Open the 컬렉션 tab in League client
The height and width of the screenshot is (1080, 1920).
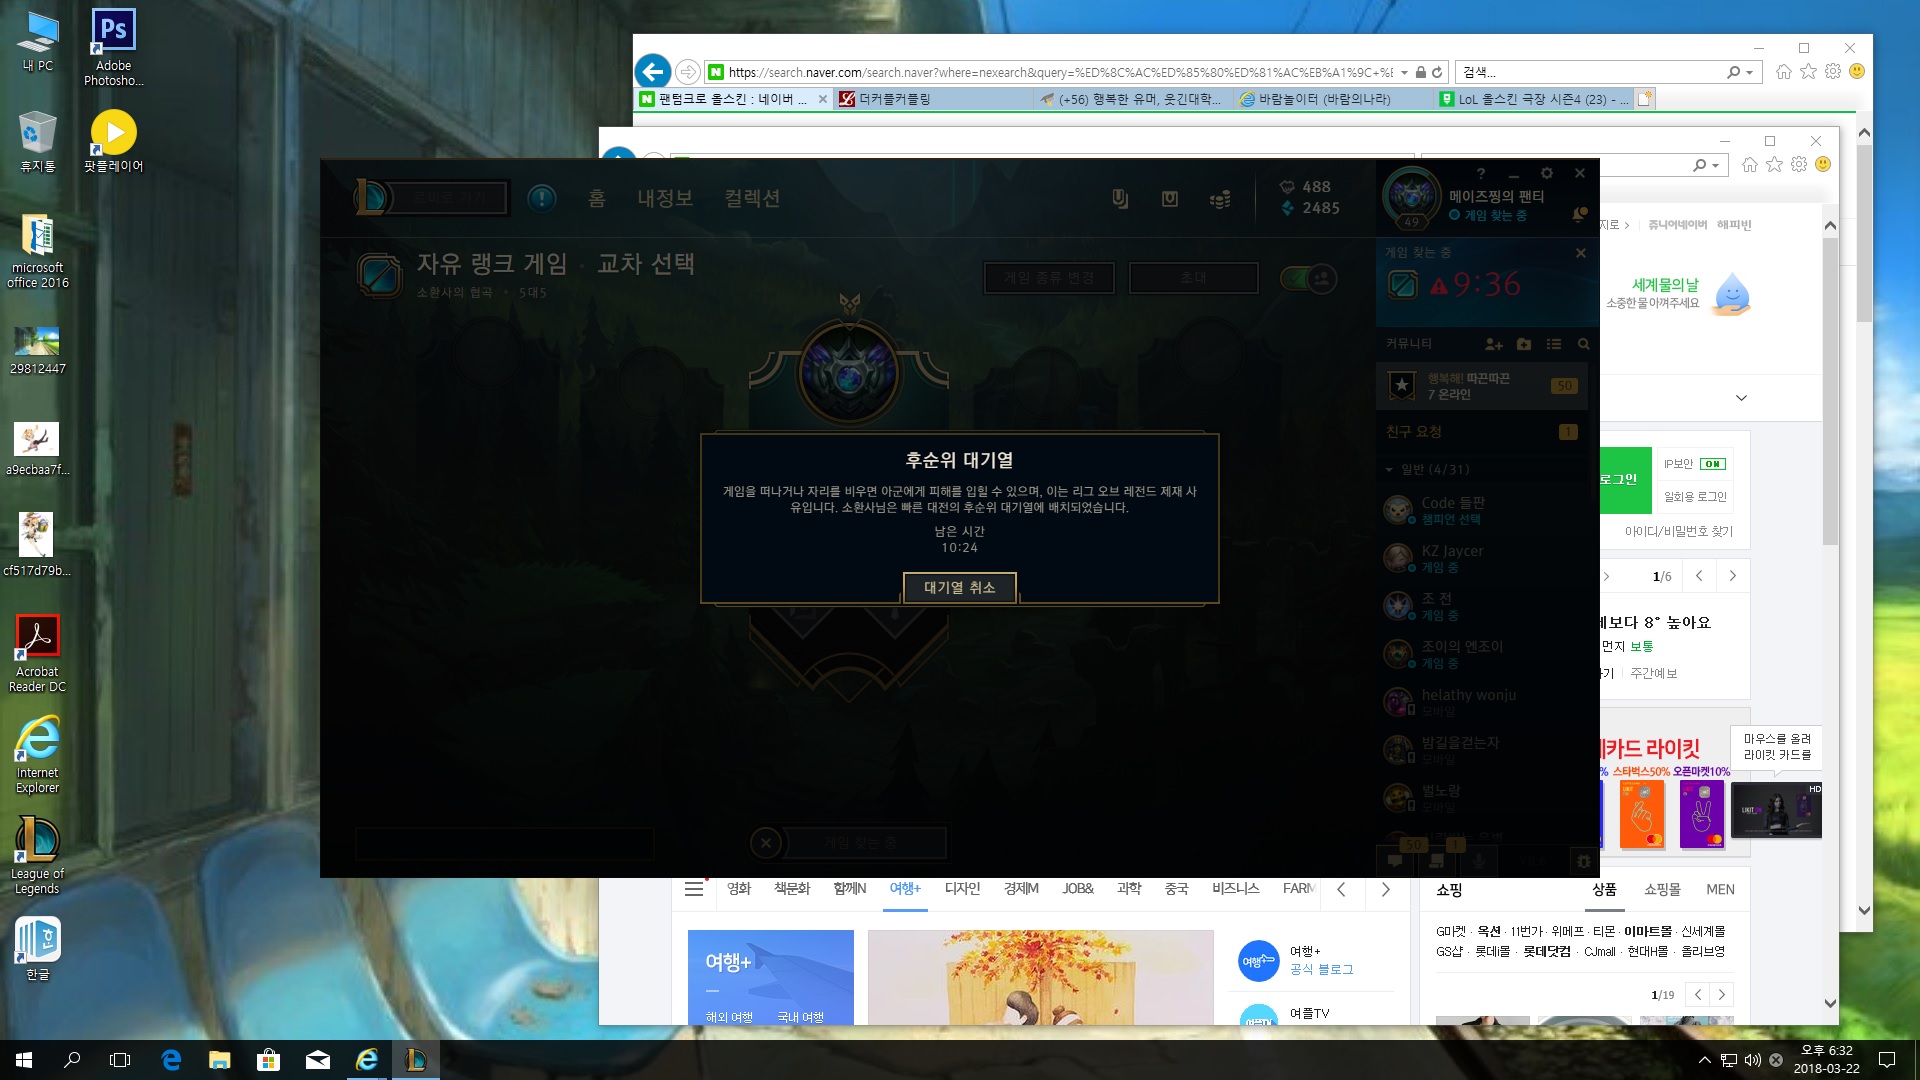tap(752, 198)
